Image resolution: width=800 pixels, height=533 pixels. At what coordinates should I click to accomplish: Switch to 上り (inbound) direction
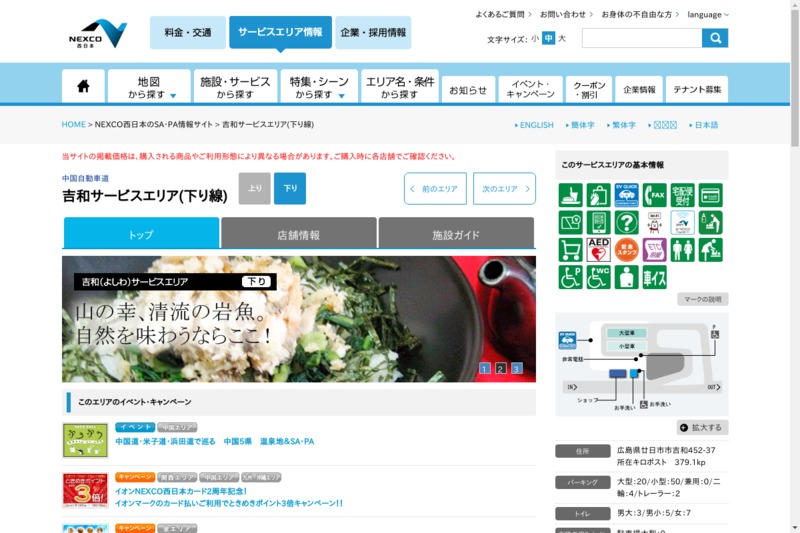pyautogui.click(x=254, y=188)
